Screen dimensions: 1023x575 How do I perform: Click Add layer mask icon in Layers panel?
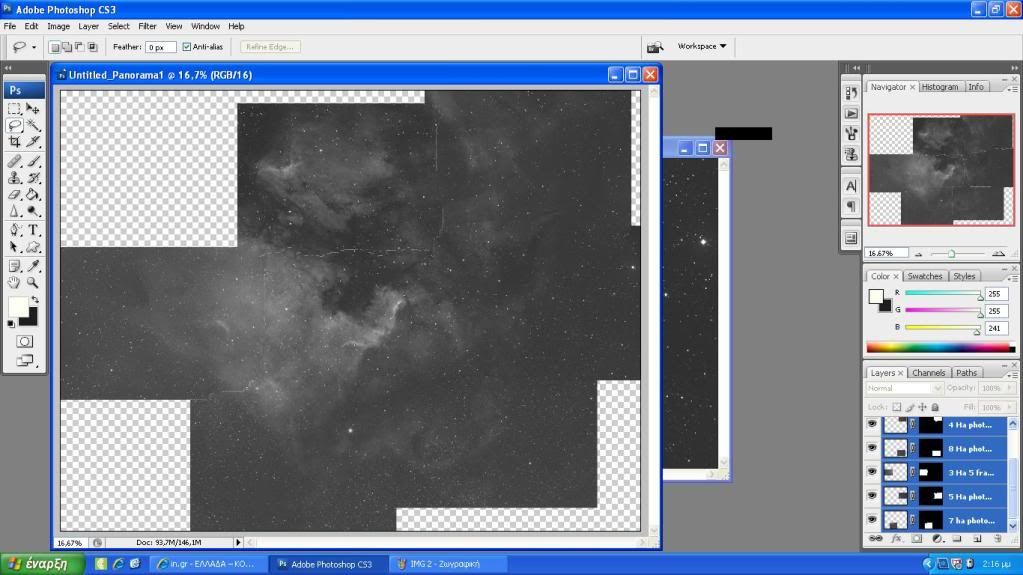[916, 538]
